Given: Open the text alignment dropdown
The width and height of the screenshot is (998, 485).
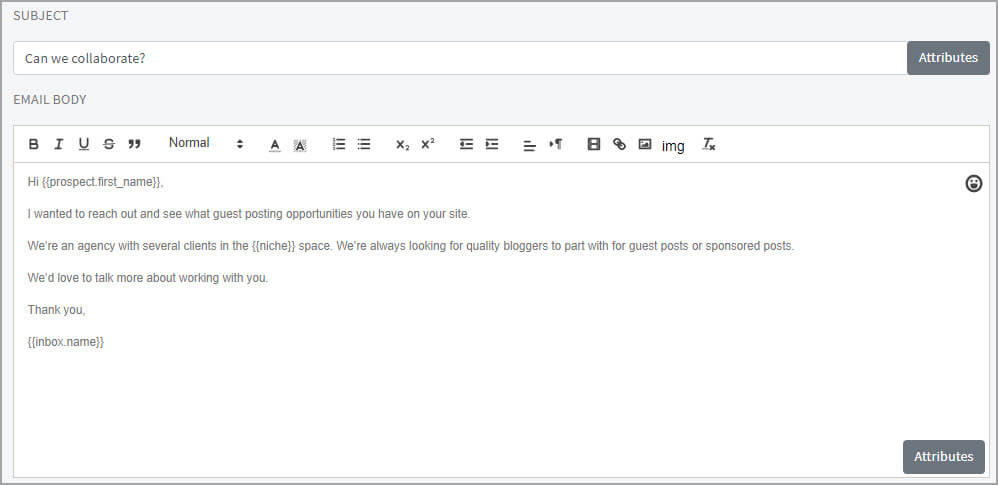Looking at the screenshot, I should 530,144.
